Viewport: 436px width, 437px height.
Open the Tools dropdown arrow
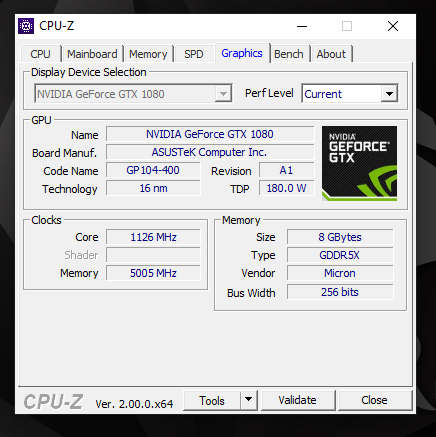pyautogui.click(x=248, y=400)
